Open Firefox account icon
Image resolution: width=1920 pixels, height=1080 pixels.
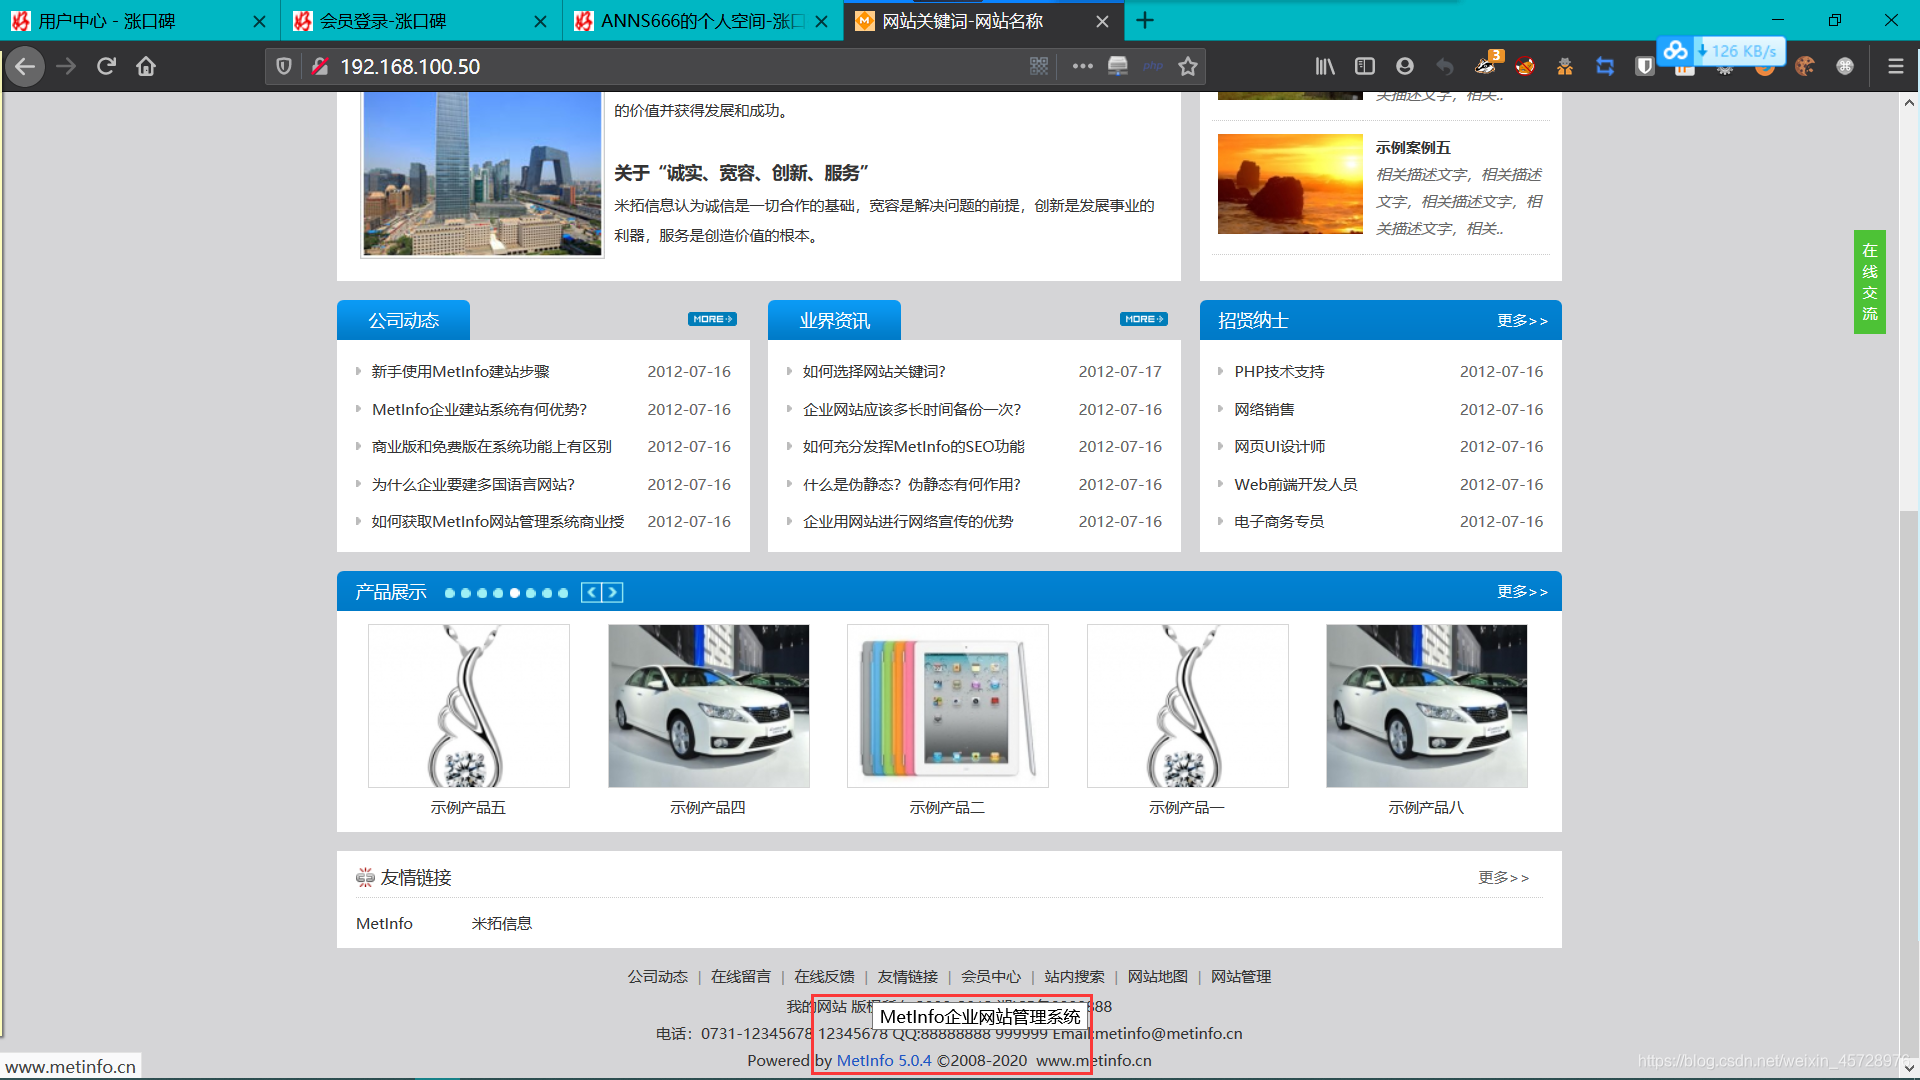[1405, 66]
